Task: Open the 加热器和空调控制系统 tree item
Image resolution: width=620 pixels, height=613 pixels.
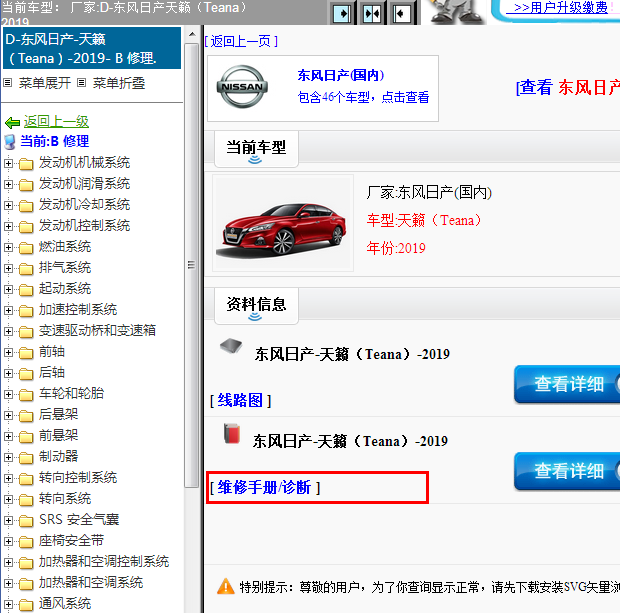Action: [x=104, y=561]
